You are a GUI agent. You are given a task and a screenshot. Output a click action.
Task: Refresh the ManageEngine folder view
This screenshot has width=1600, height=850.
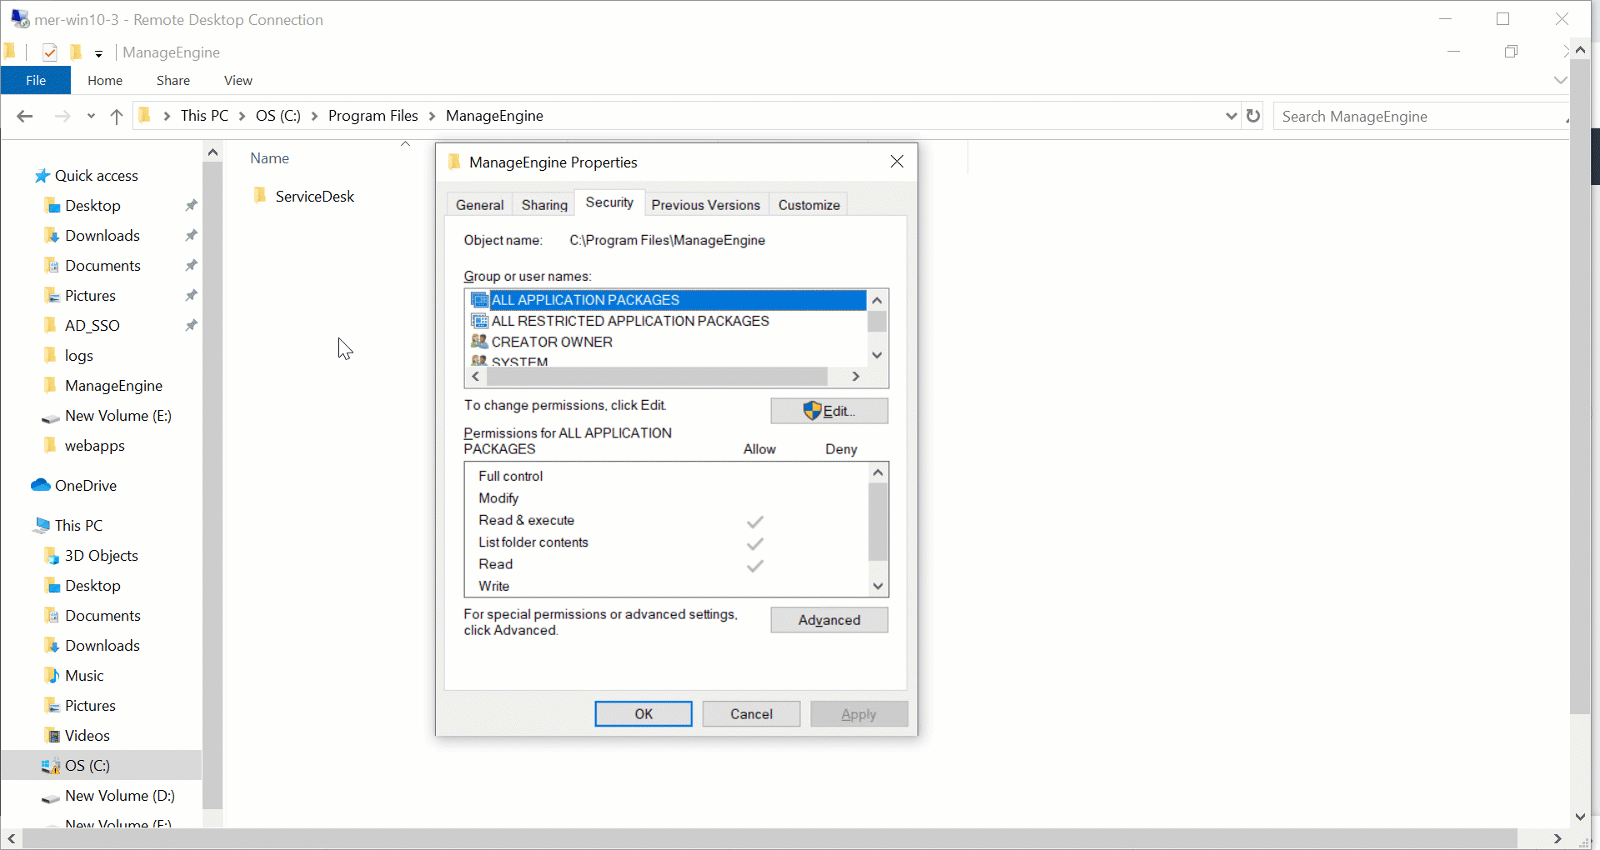(1253, 116)
